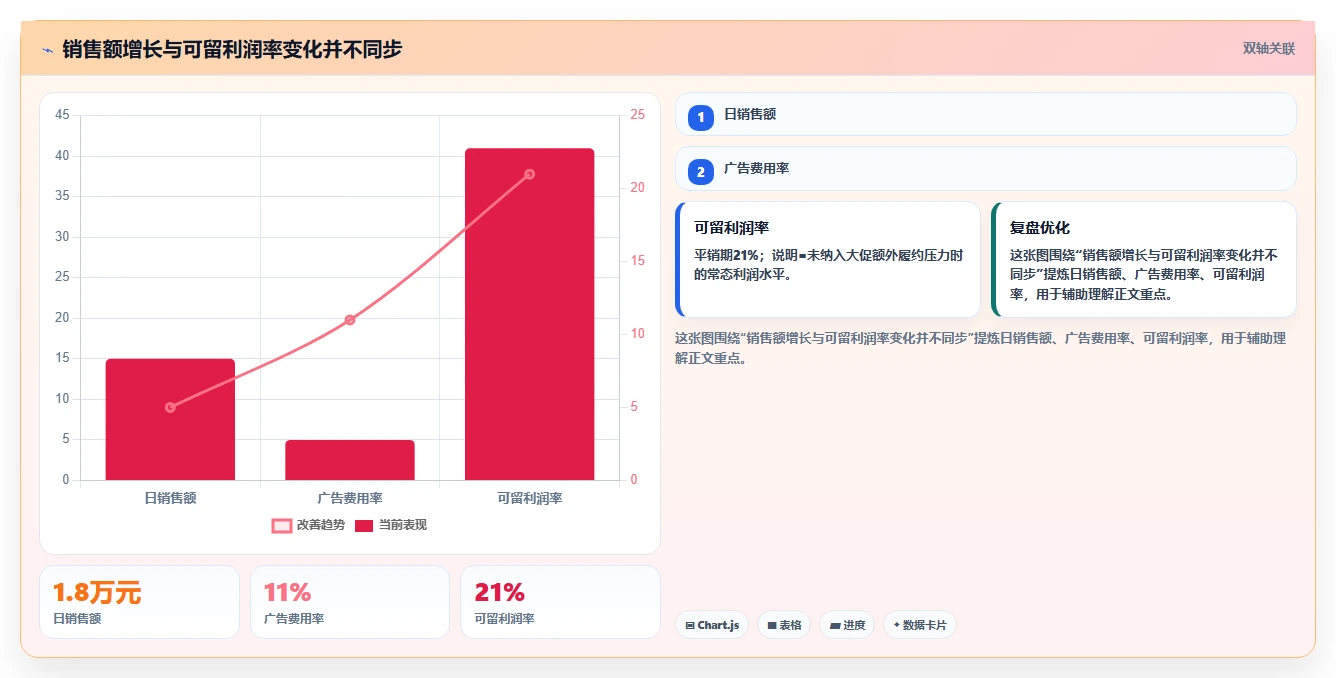Toggle the 当前表现 legend entry
Screen dimensions: 1336x678
click(391, 525)
